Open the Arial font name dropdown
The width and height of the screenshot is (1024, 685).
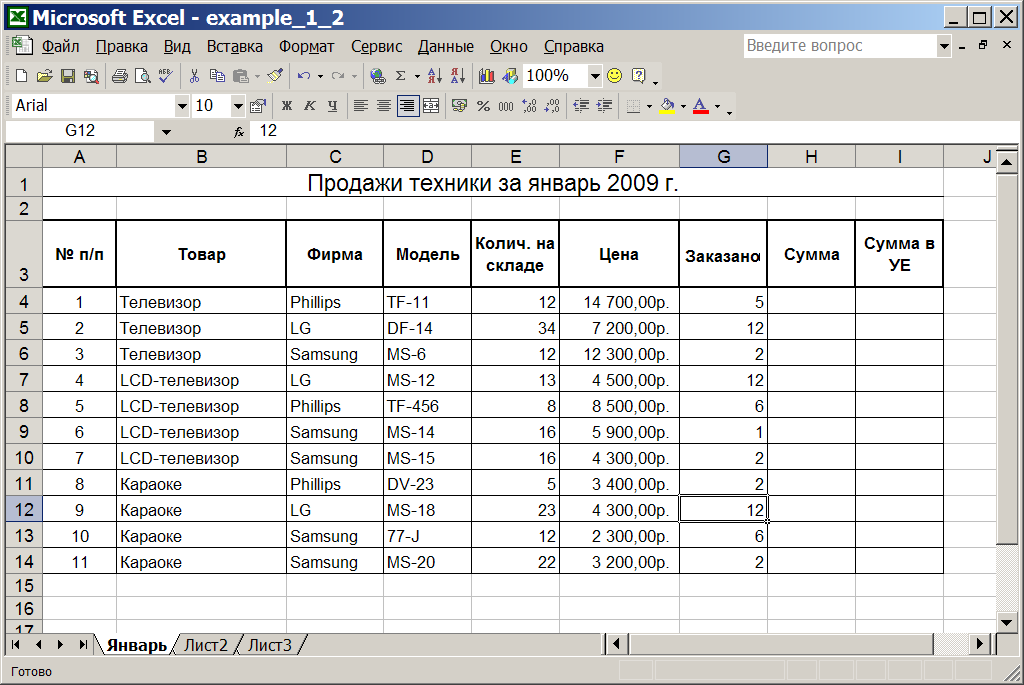(182, 106)
